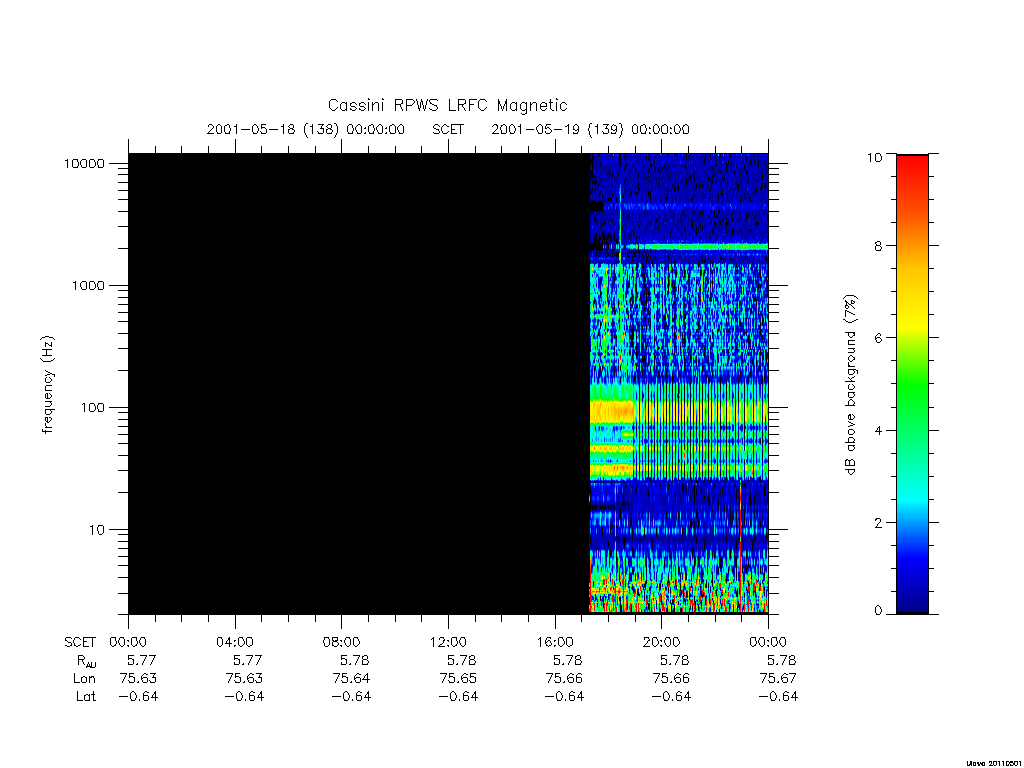
Task: Click the 'dB above background (7%)' label
Action: [x=850, y=385]
